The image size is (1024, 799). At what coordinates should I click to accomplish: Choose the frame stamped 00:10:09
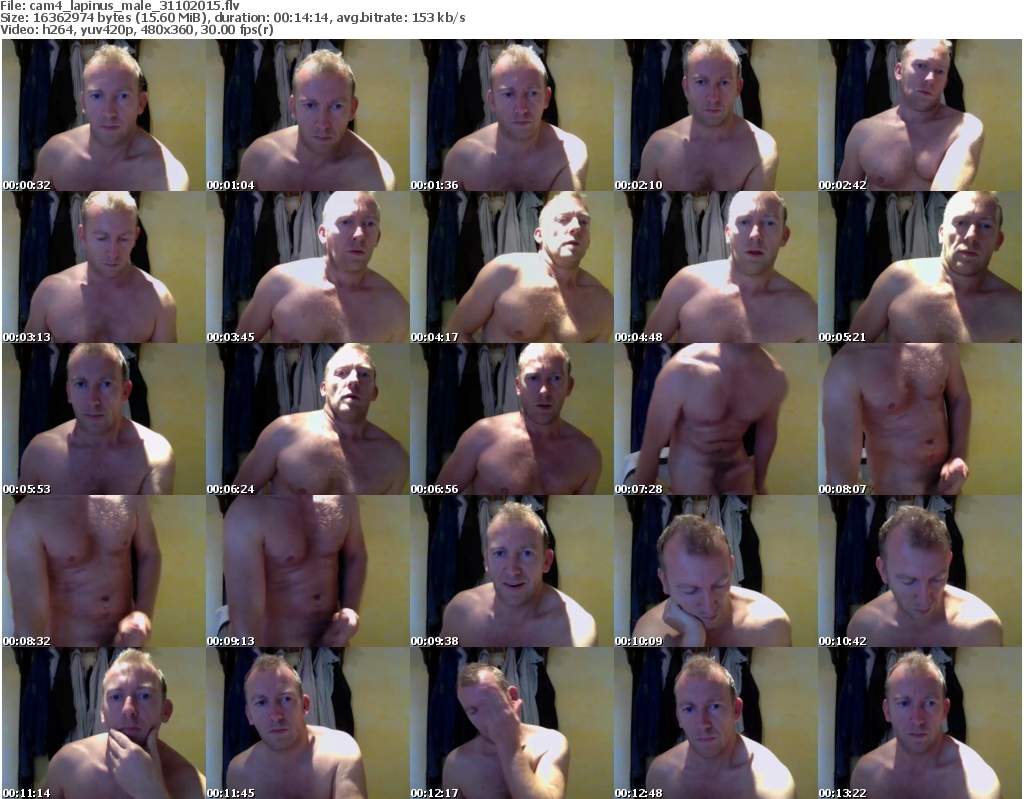coord(715,571)
